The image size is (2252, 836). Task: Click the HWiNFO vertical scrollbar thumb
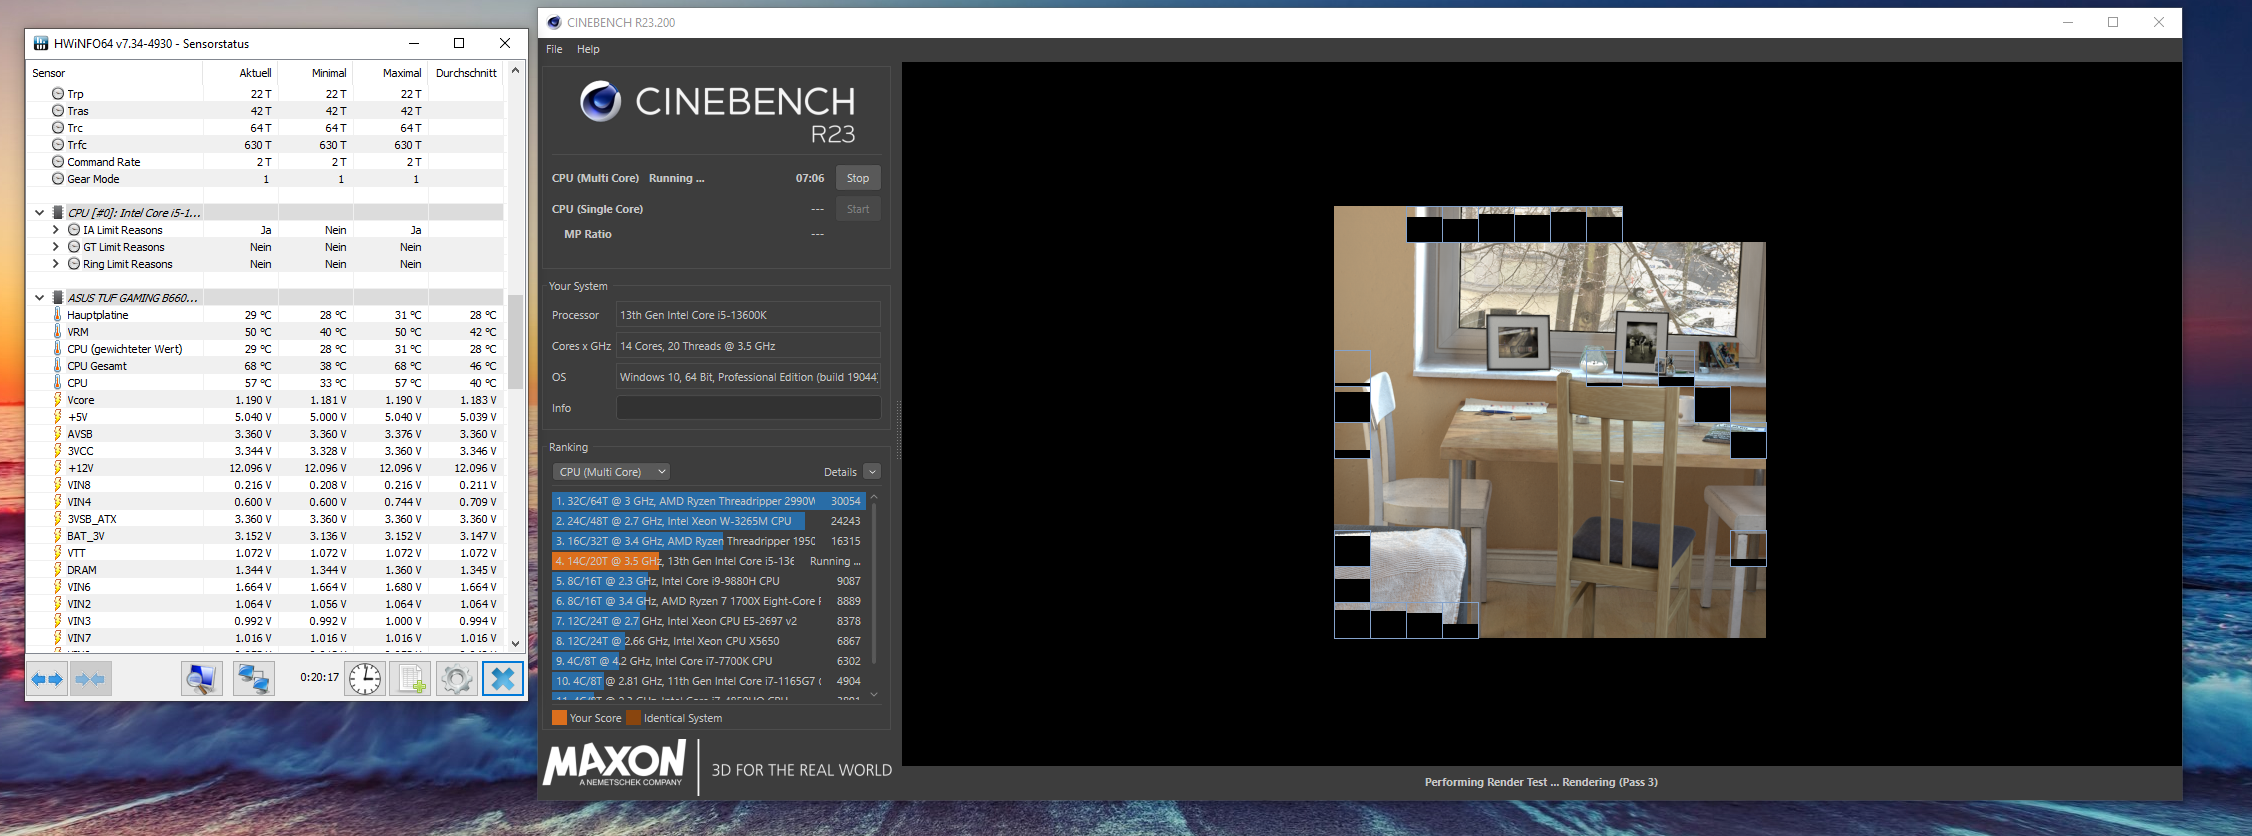tap(515, 341)
